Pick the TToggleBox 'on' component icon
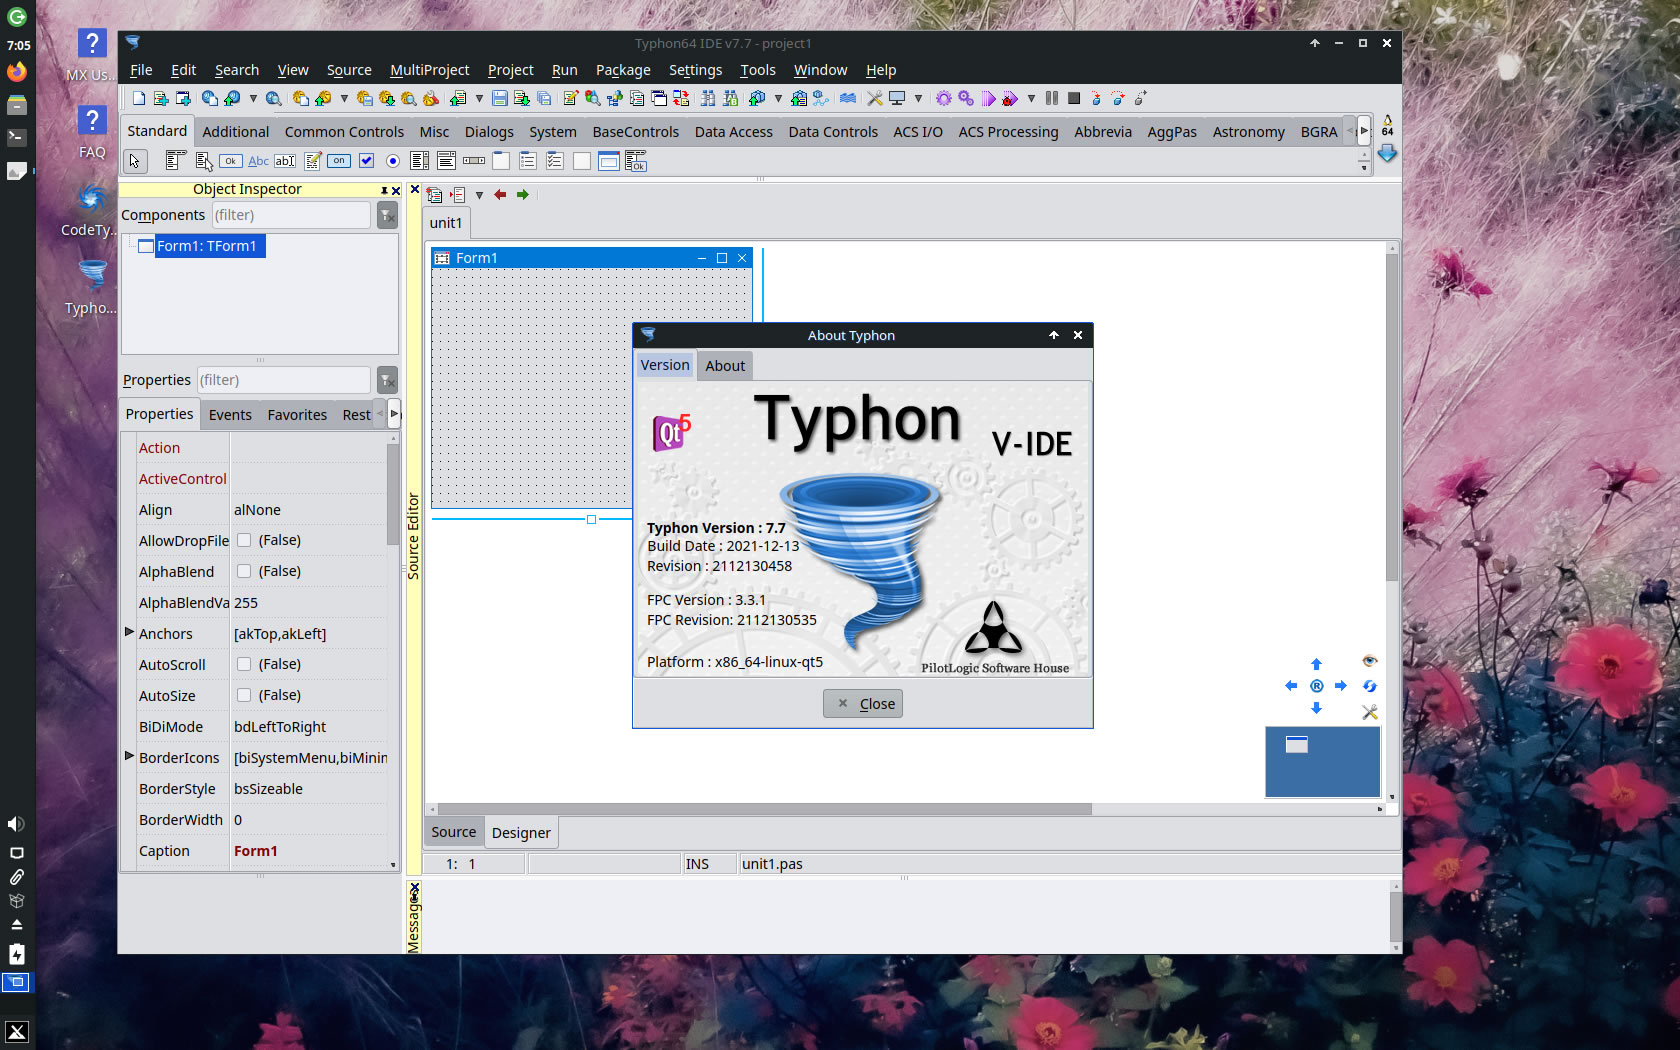This screenshot has height=1050, width=1680. [x=339, y=160]
